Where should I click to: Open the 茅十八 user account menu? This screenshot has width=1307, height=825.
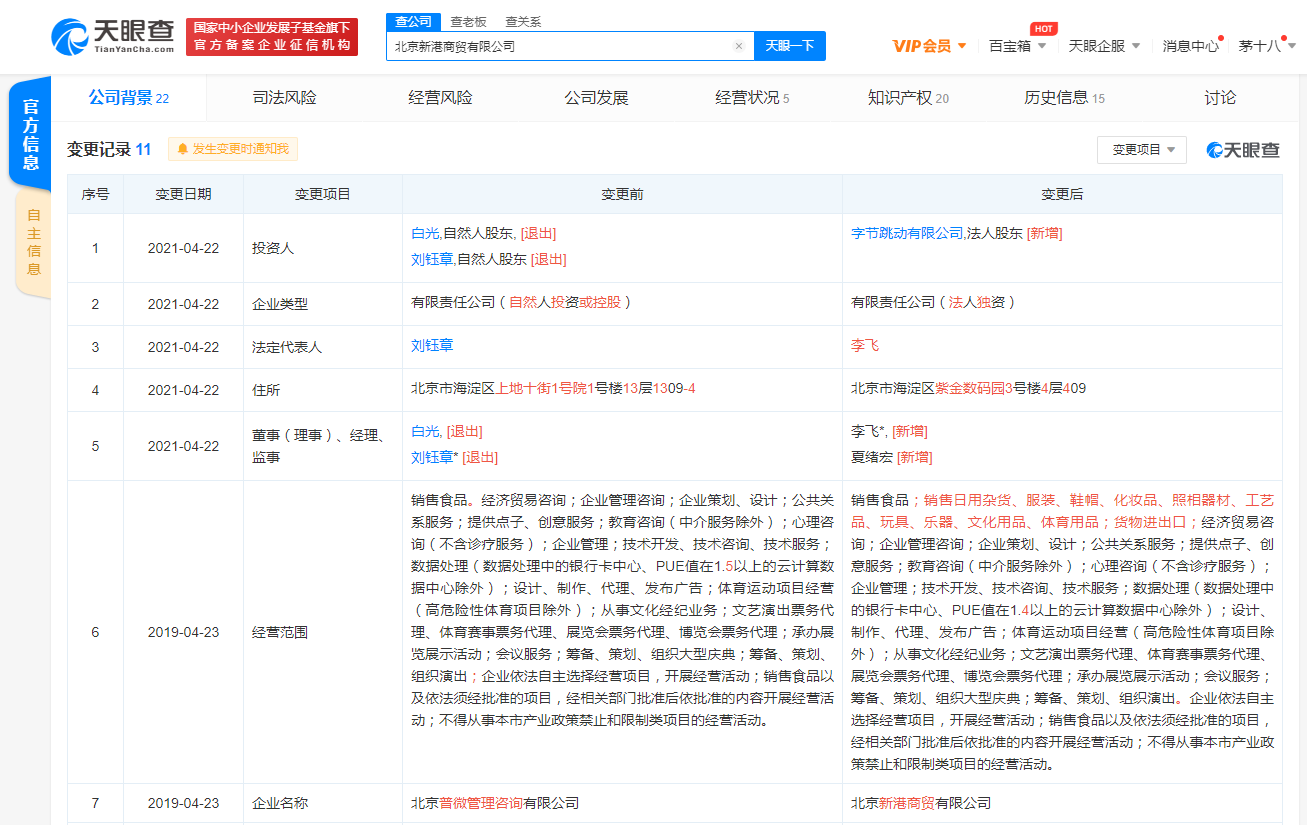click(x=1265, y=46)
